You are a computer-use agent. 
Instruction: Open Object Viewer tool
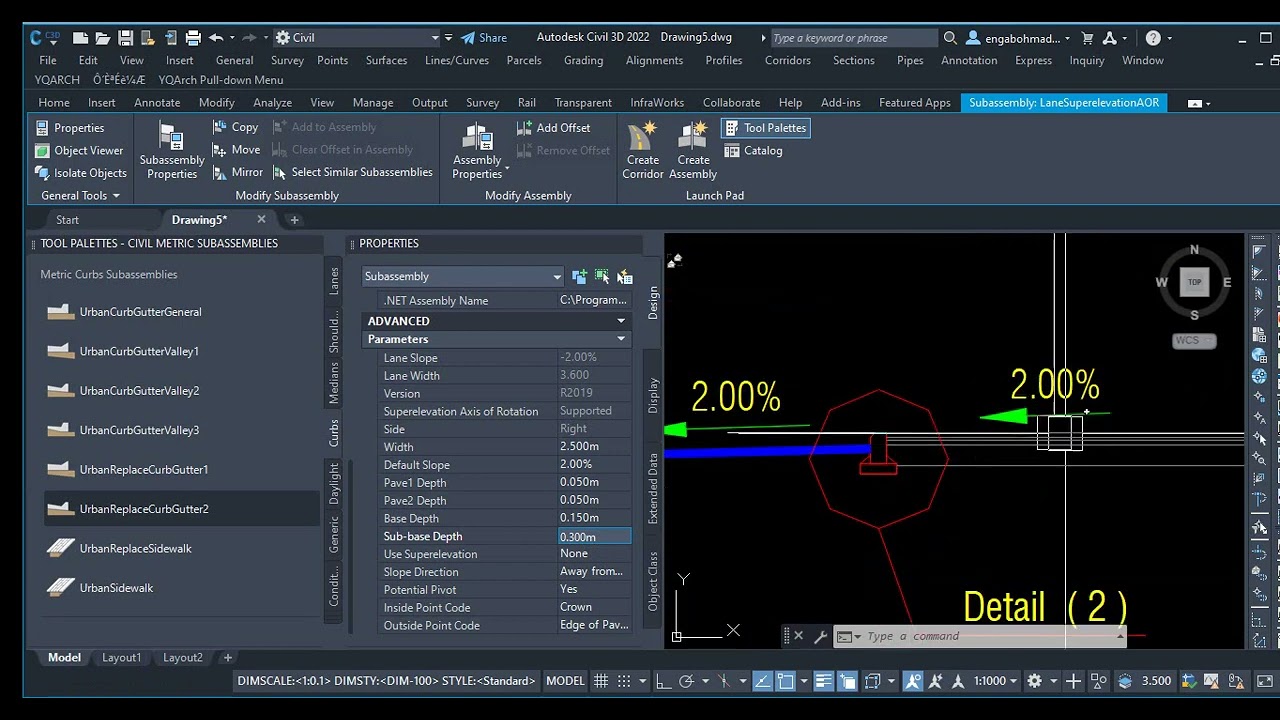point(79,150)
